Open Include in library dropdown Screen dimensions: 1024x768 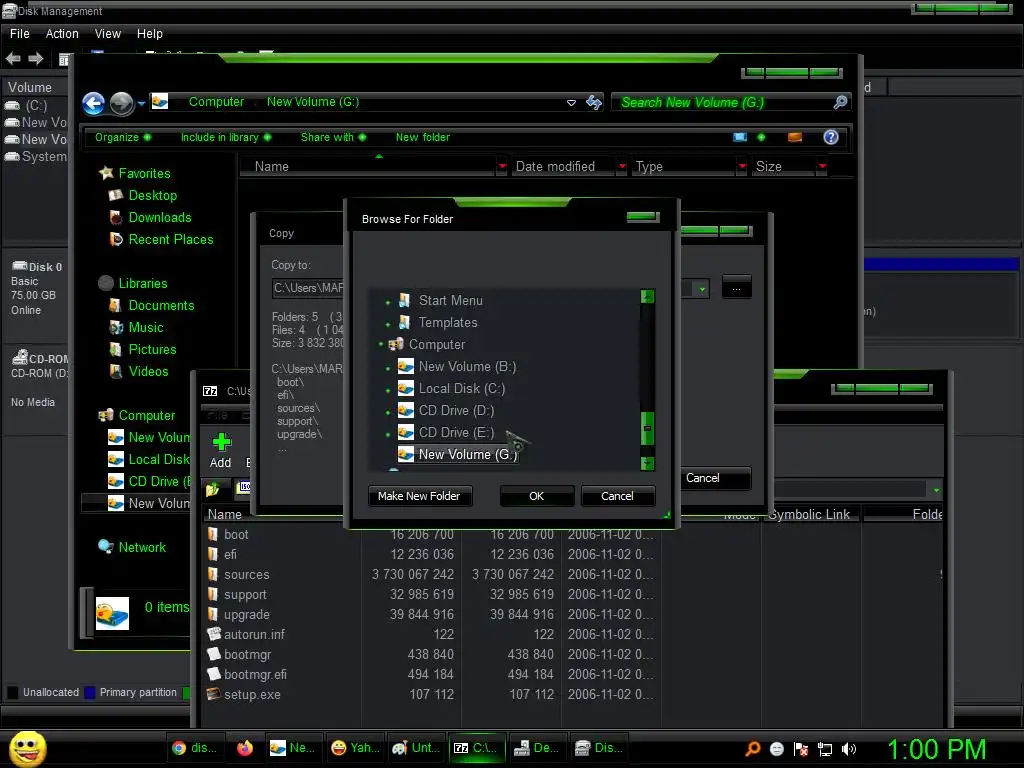pyautogui.click(x=226, y=137)
